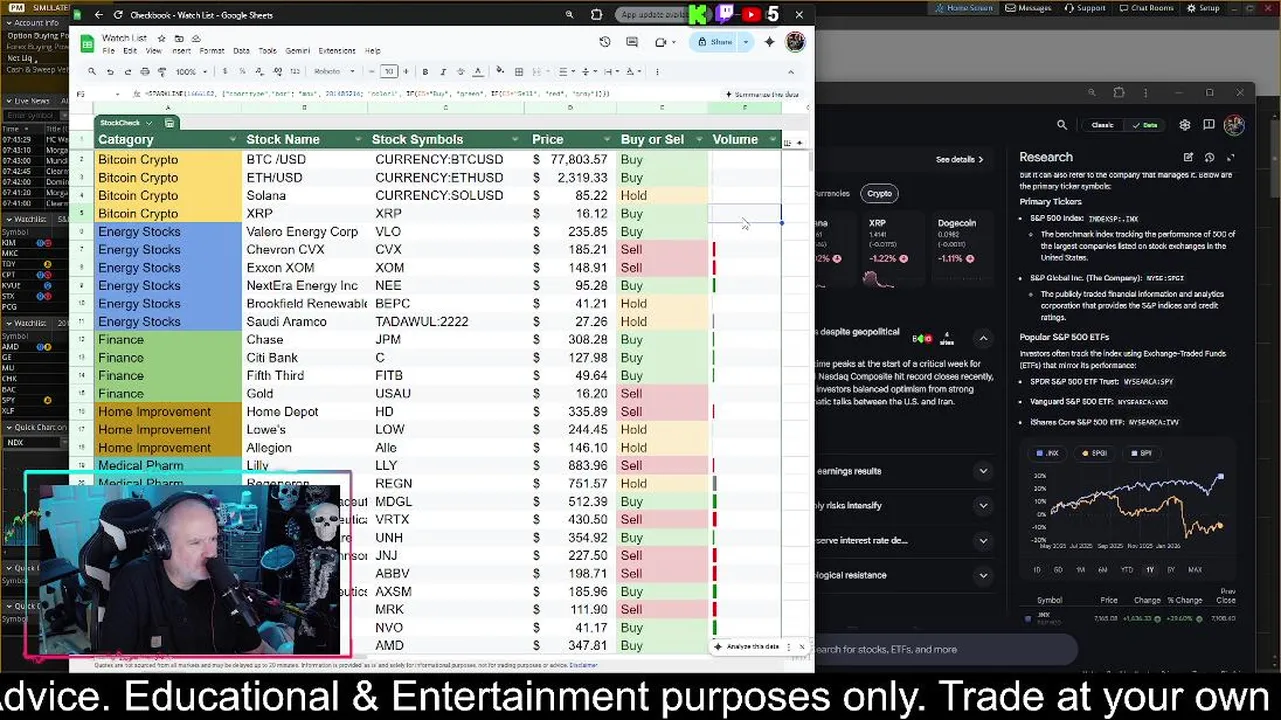
Task: Open the three-dot more toolbar options
Action: 657,72
